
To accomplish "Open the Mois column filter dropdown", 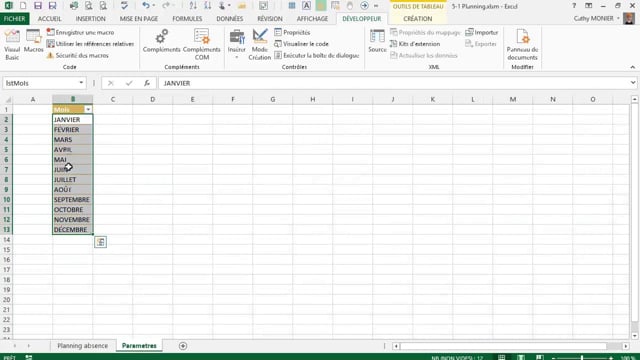I will pos(88,109).
